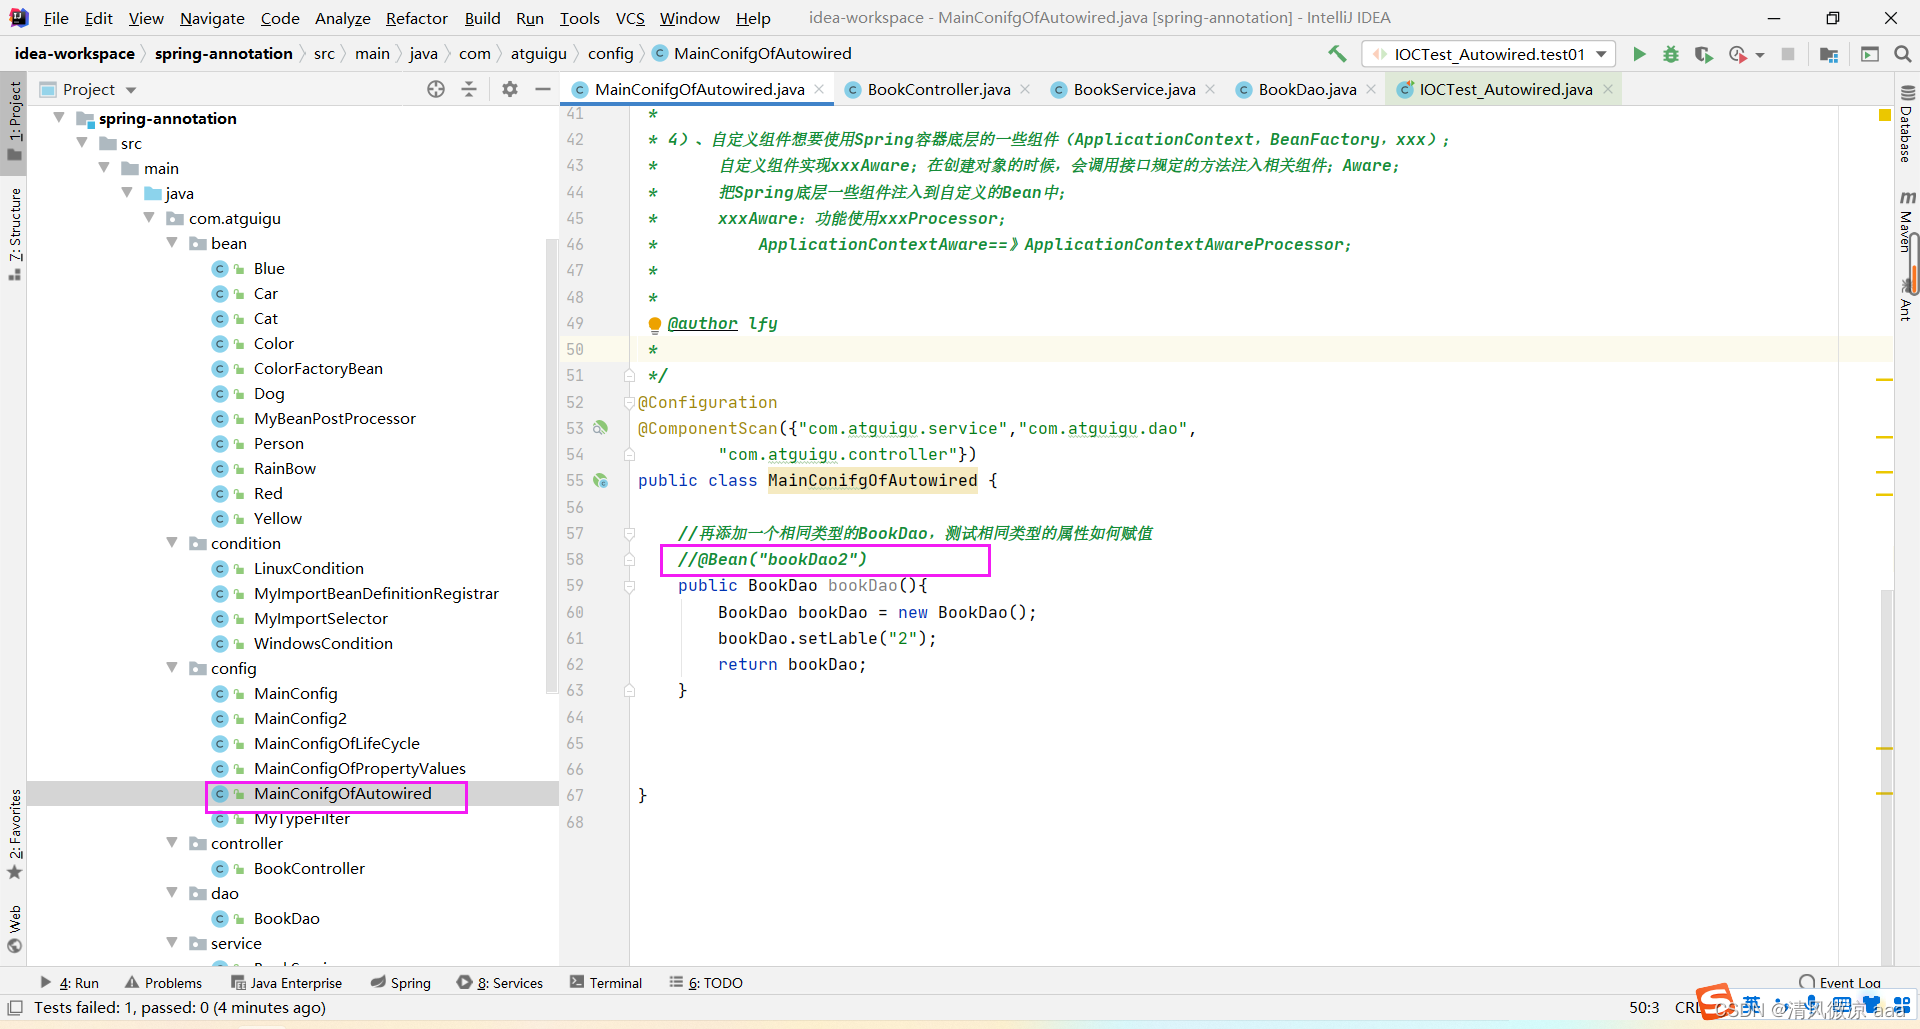Viewport: 1920px width, 1029px height.
Task: Open the Web tool window
Action: (x=15, y=929)
